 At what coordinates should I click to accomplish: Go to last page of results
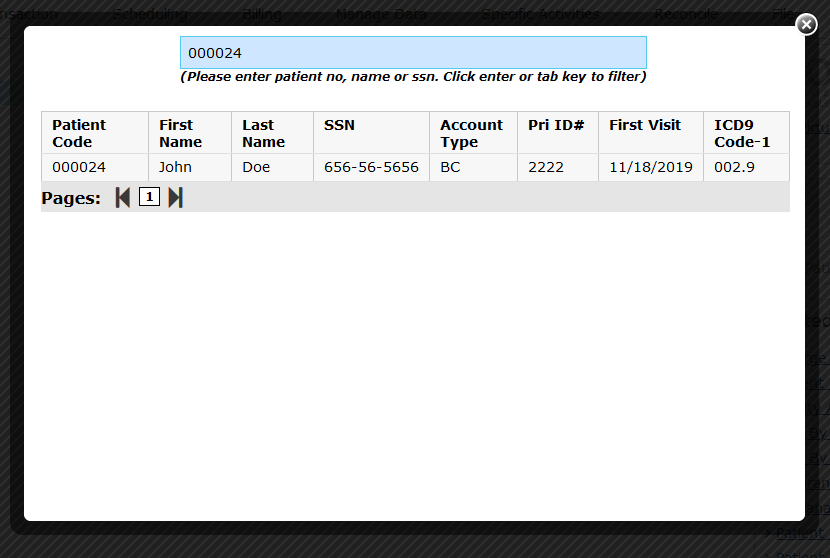click(175, 198)
